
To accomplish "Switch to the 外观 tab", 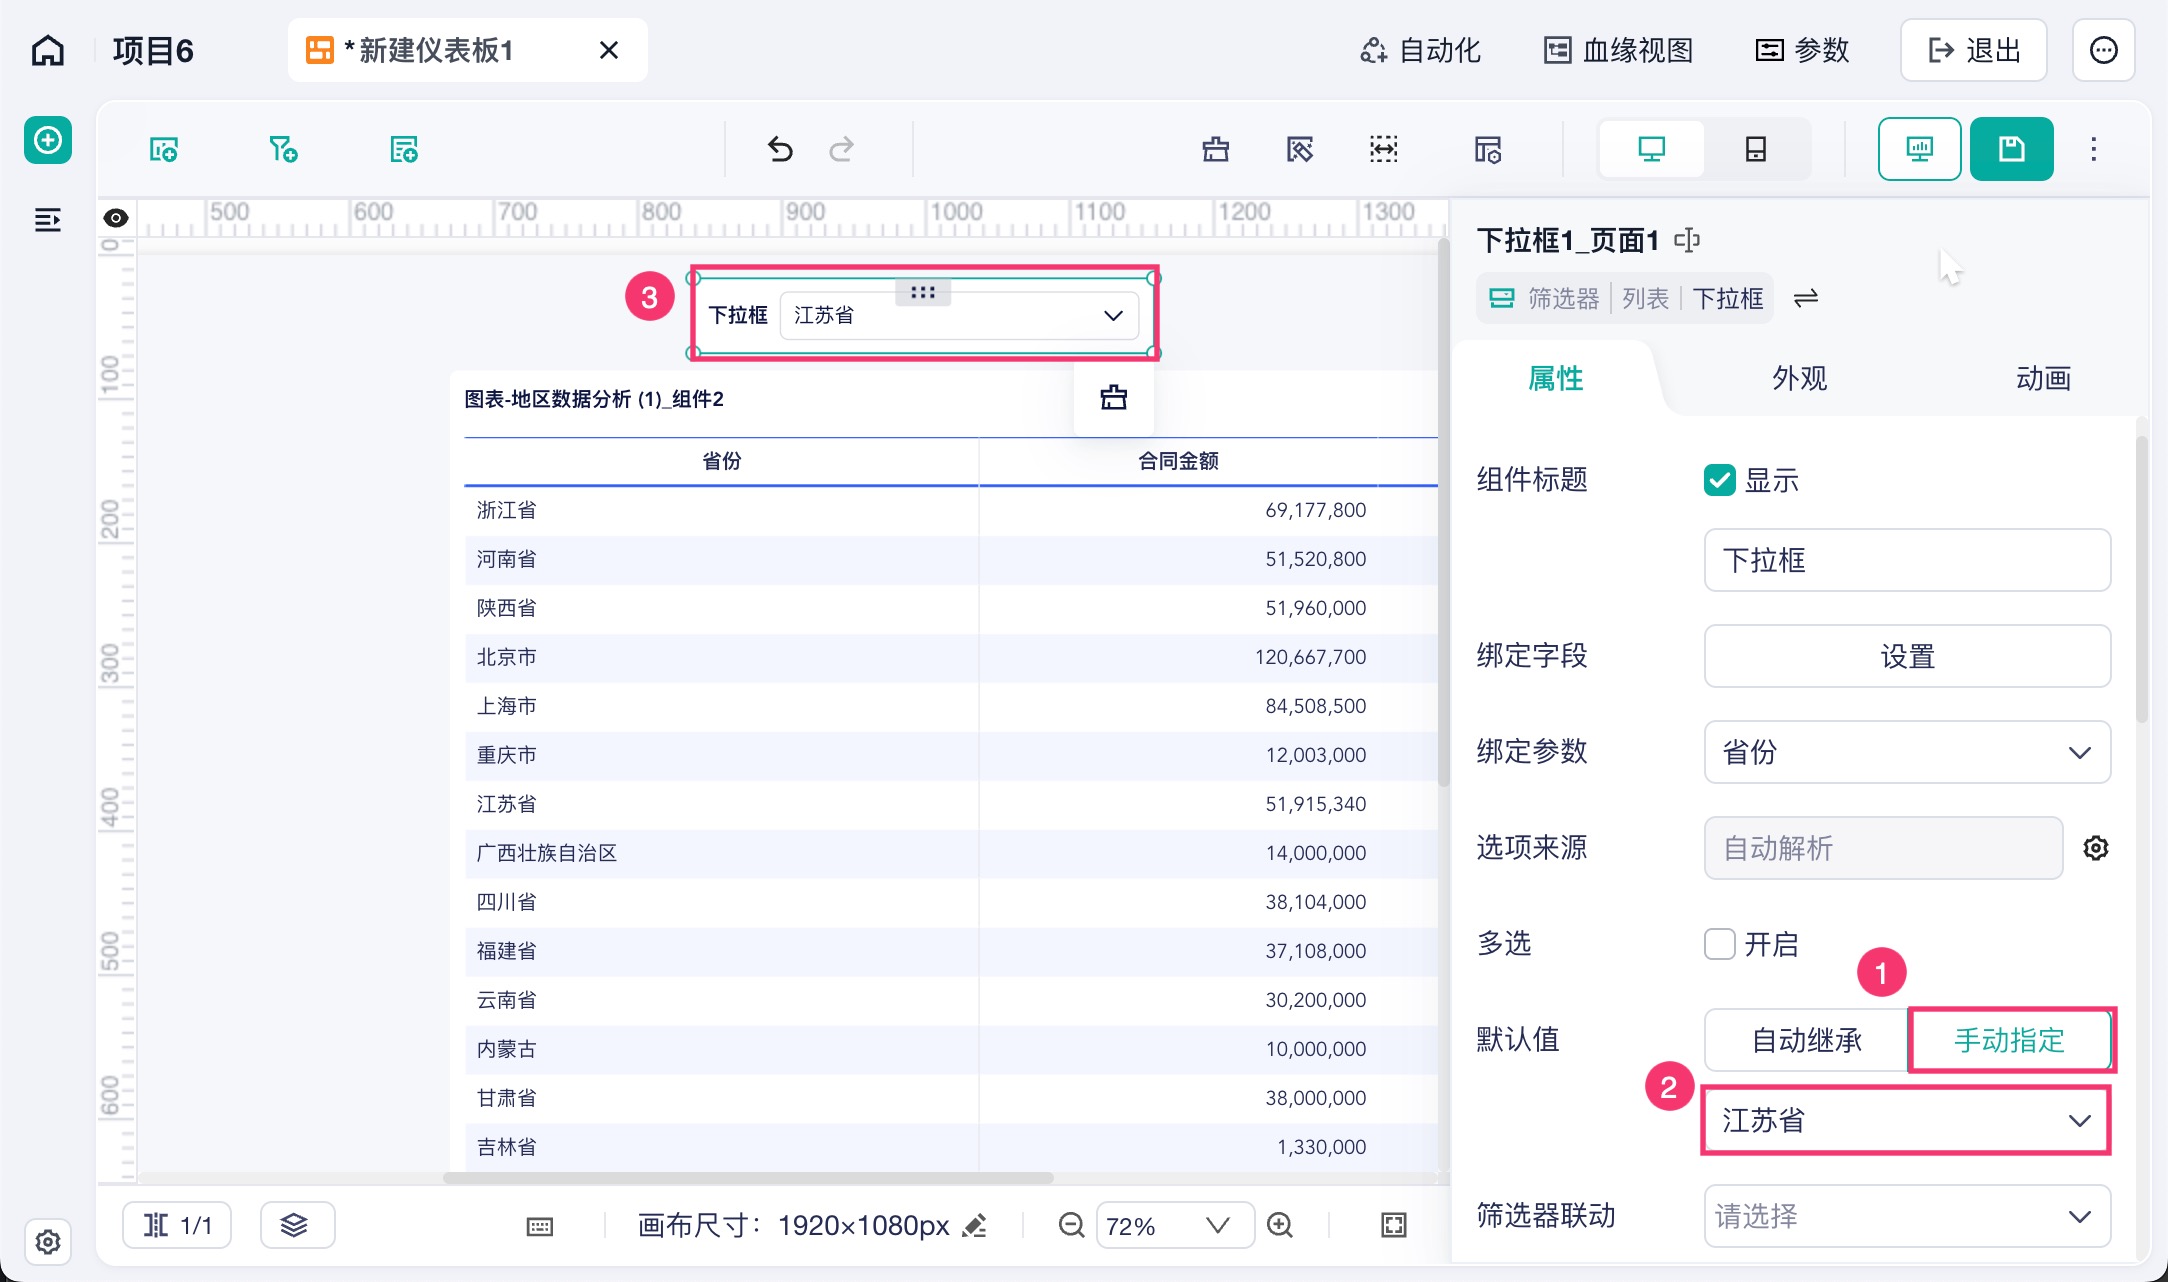I will click(1799, 378).
